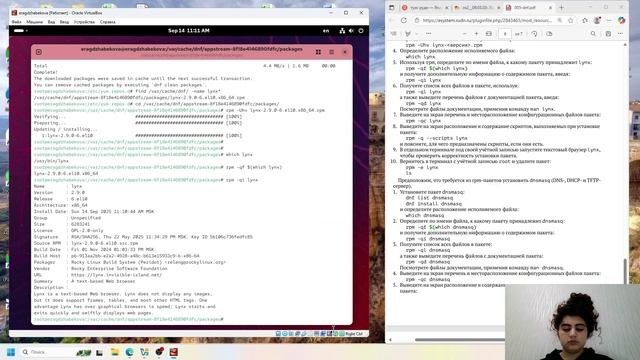Click the new tab icon in terminal header
The image size is (640, 360).
[x=39, y=52]
